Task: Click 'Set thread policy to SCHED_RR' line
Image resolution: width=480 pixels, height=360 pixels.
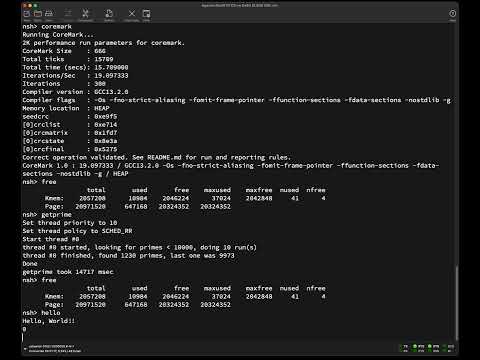Action: [77, 231]
